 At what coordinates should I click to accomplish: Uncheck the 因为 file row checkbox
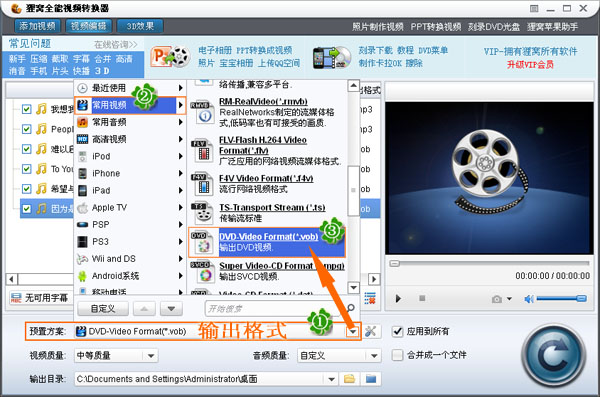(26, 209)
